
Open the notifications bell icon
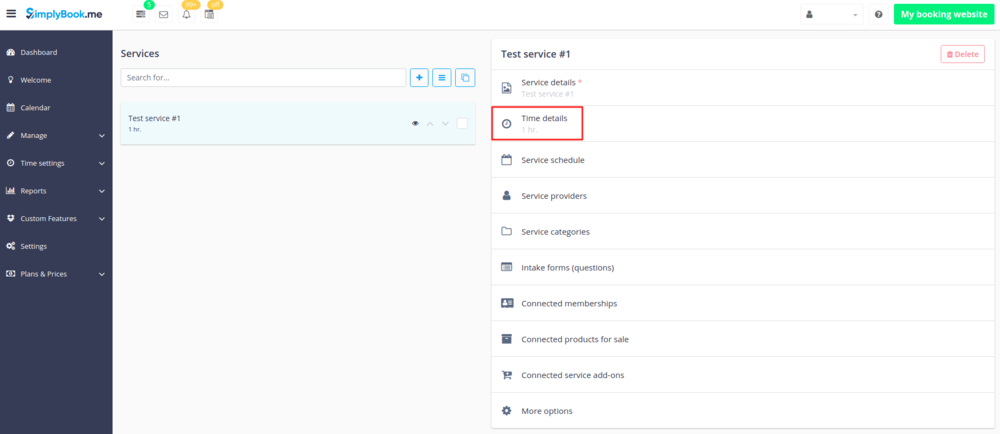(x=186, y=15)
